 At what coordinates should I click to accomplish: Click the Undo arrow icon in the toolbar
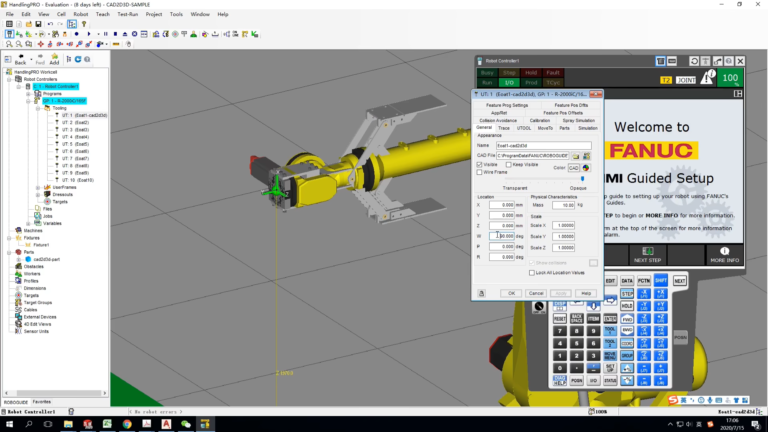pos(50,24)
